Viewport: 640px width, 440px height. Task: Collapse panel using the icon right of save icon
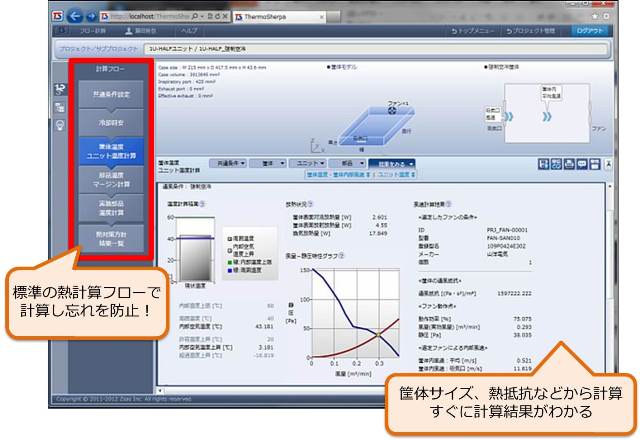pos(608,164)
